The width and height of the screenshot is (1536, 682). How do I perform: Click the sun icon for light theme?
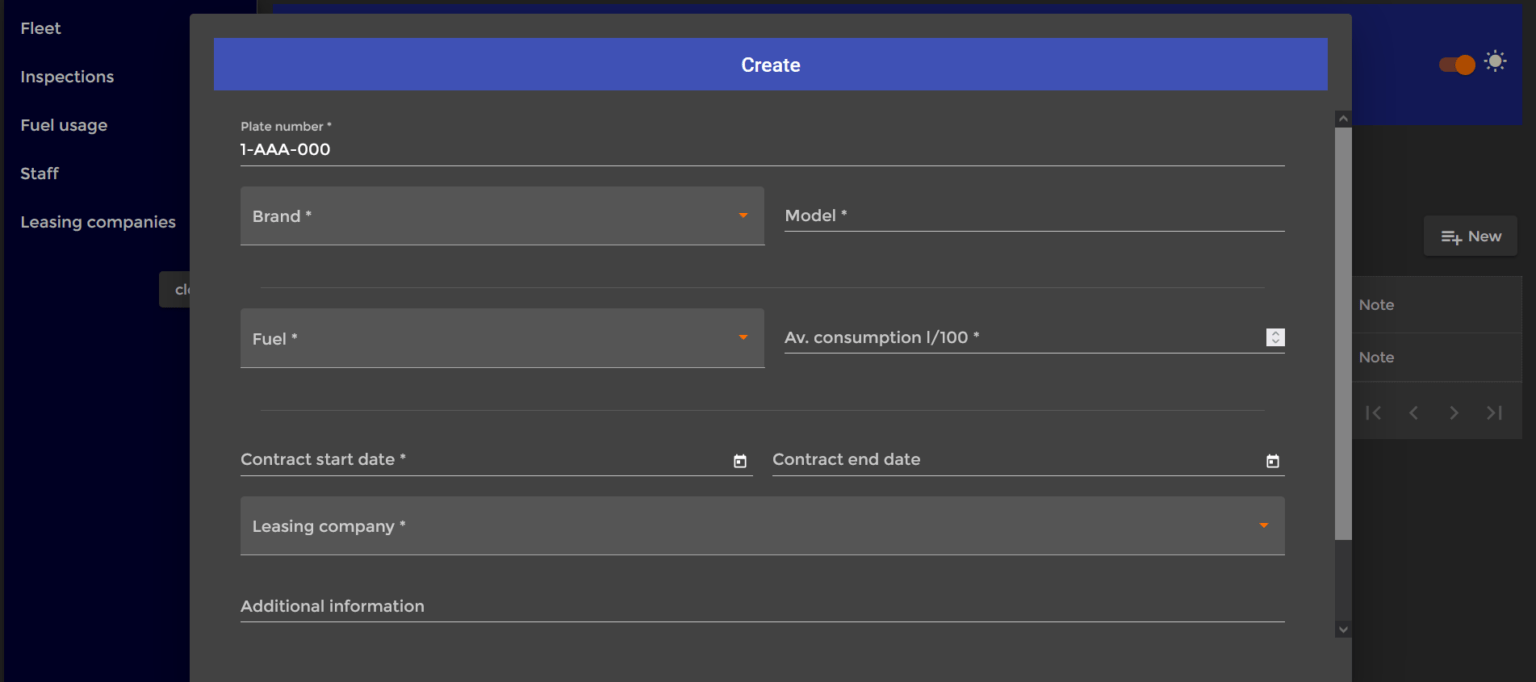tap(1495, 61)
